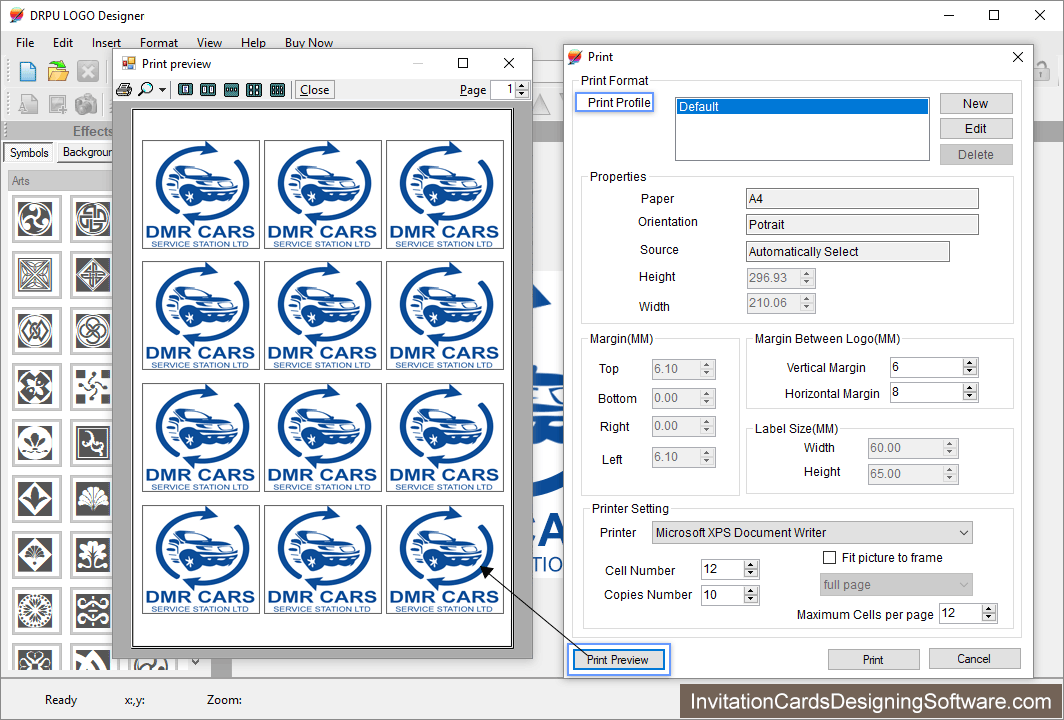Click the Vertical Margin input field
Screen dimensions: 1064x720
pos(926,367)
